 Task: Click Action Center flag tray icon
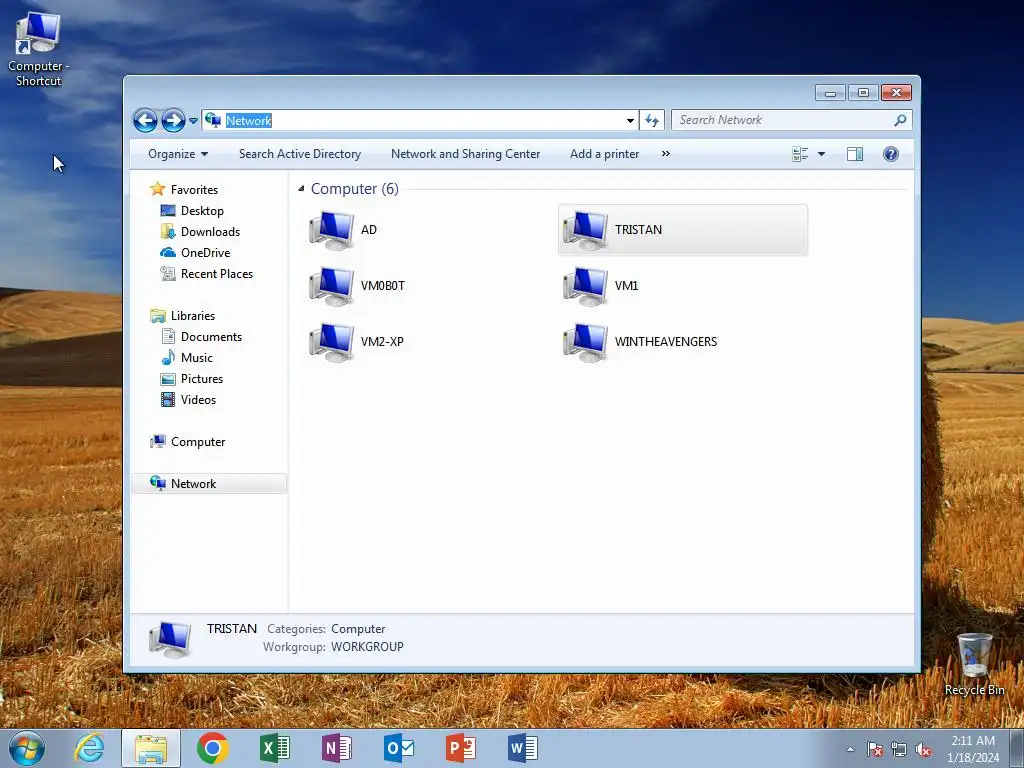coord(874,749)
